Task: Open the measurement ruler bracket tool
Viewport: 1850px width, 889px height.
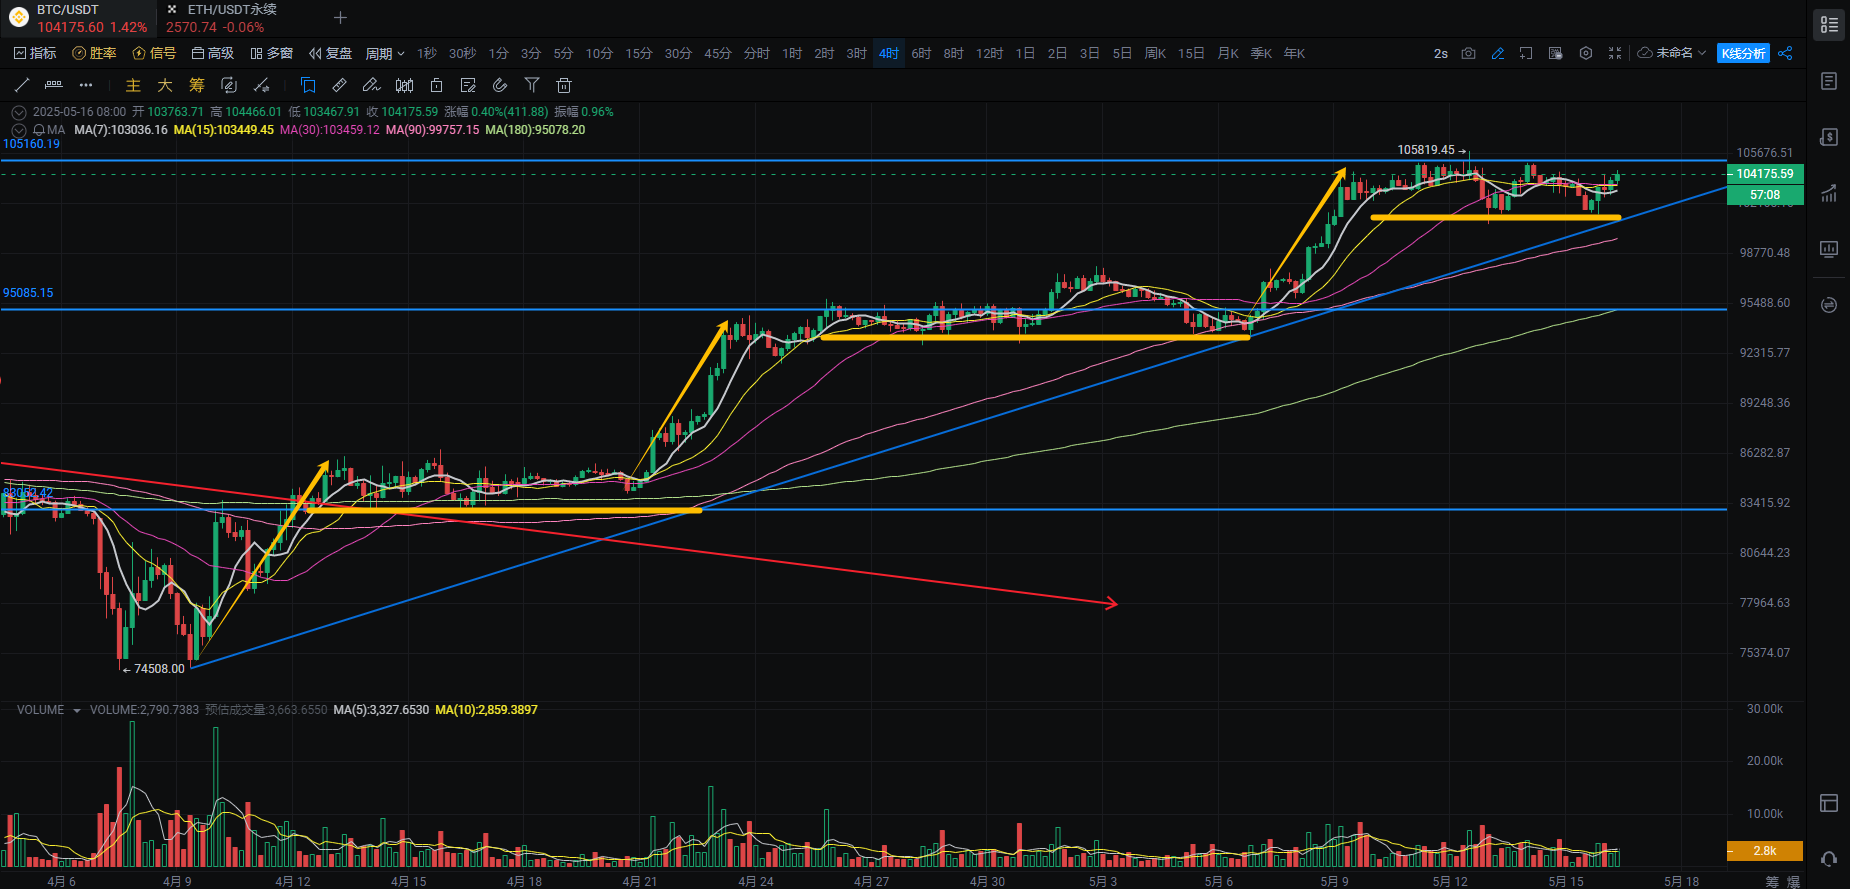Action: click(54, 85)
